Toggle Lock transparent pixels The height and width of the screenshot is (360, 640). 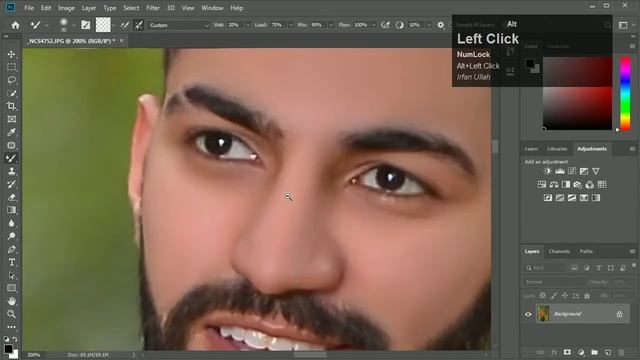click(x=542, y=296)
